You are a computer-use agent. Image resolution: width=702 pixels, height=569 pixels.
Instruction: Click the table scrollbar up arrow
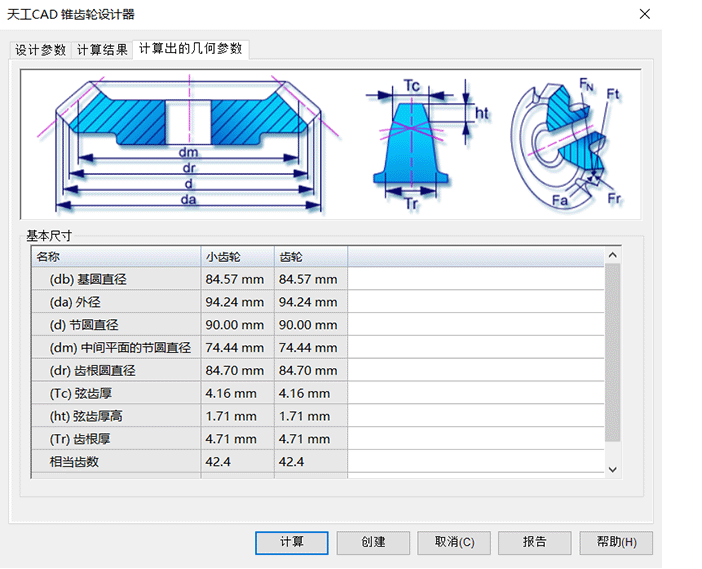coord(612,255)
